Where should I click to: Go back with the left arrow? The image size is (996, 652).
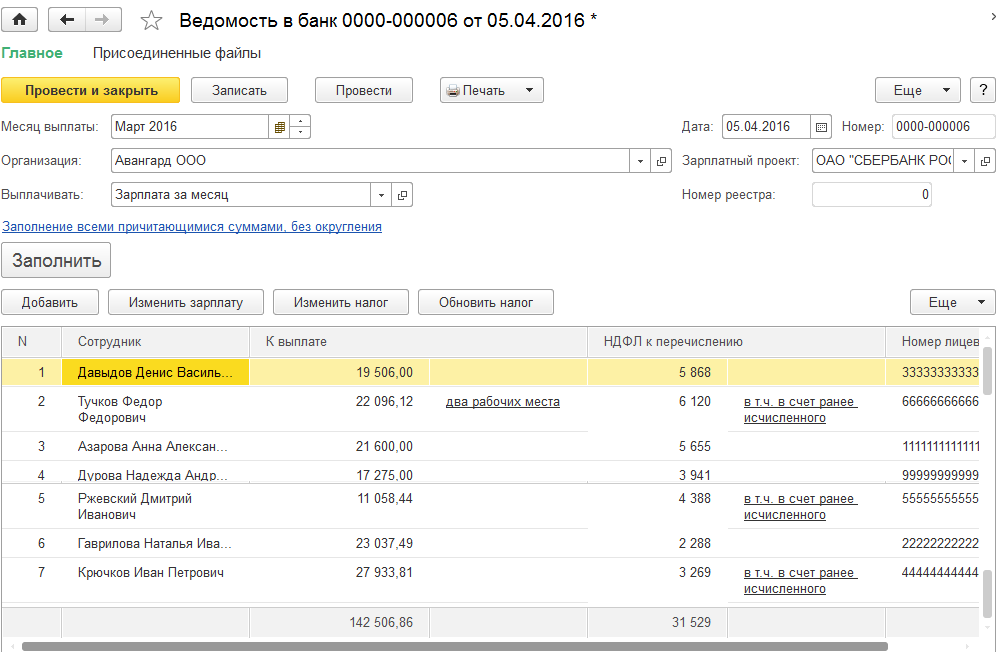68,20
